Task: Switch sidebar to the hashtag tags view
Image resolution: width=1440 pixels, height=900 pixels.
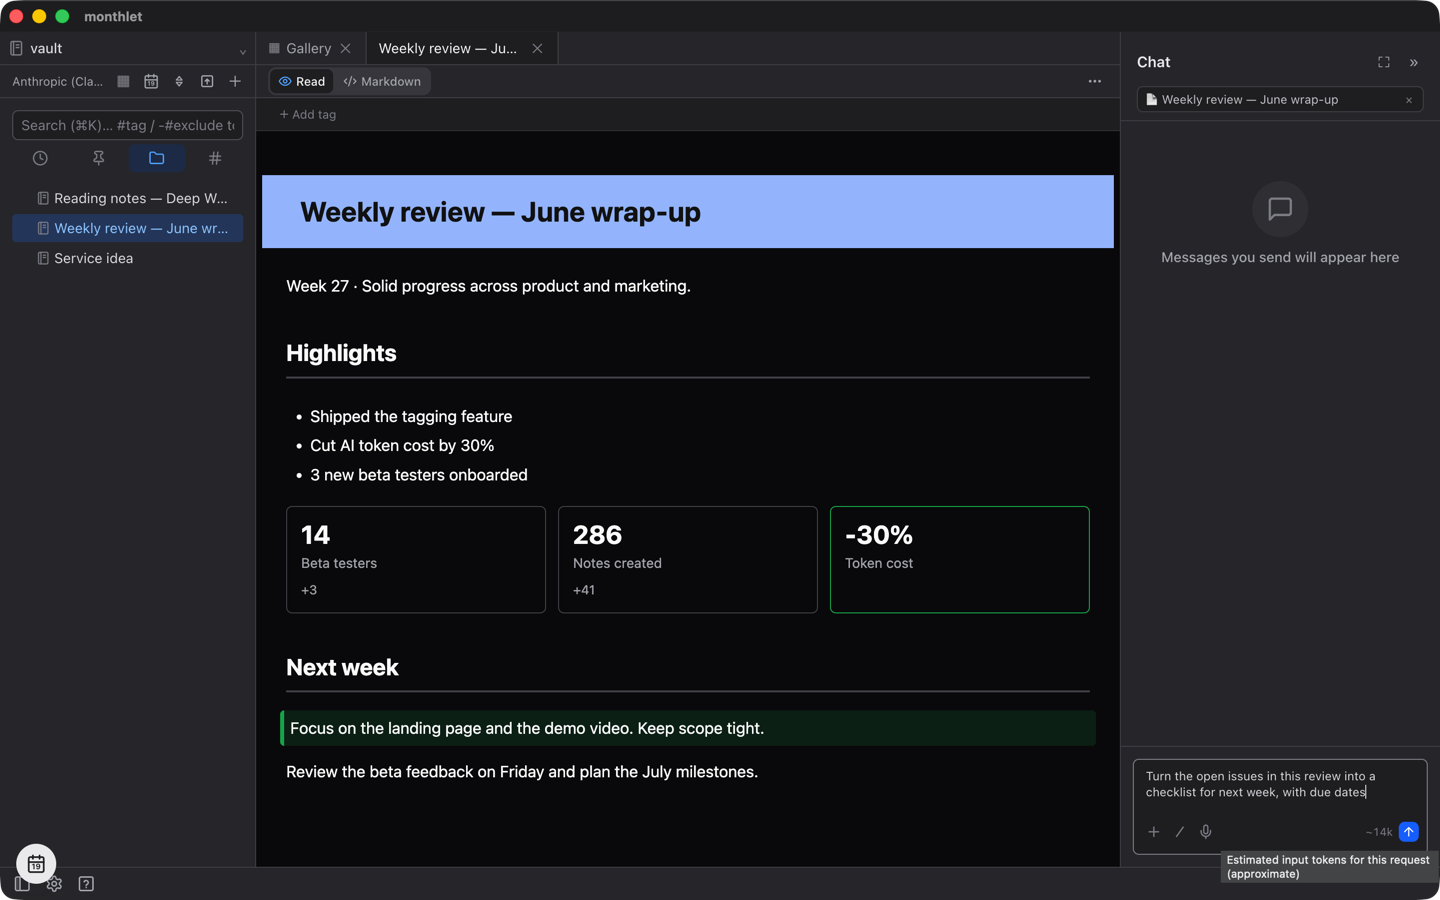Action: pos(215,158)
